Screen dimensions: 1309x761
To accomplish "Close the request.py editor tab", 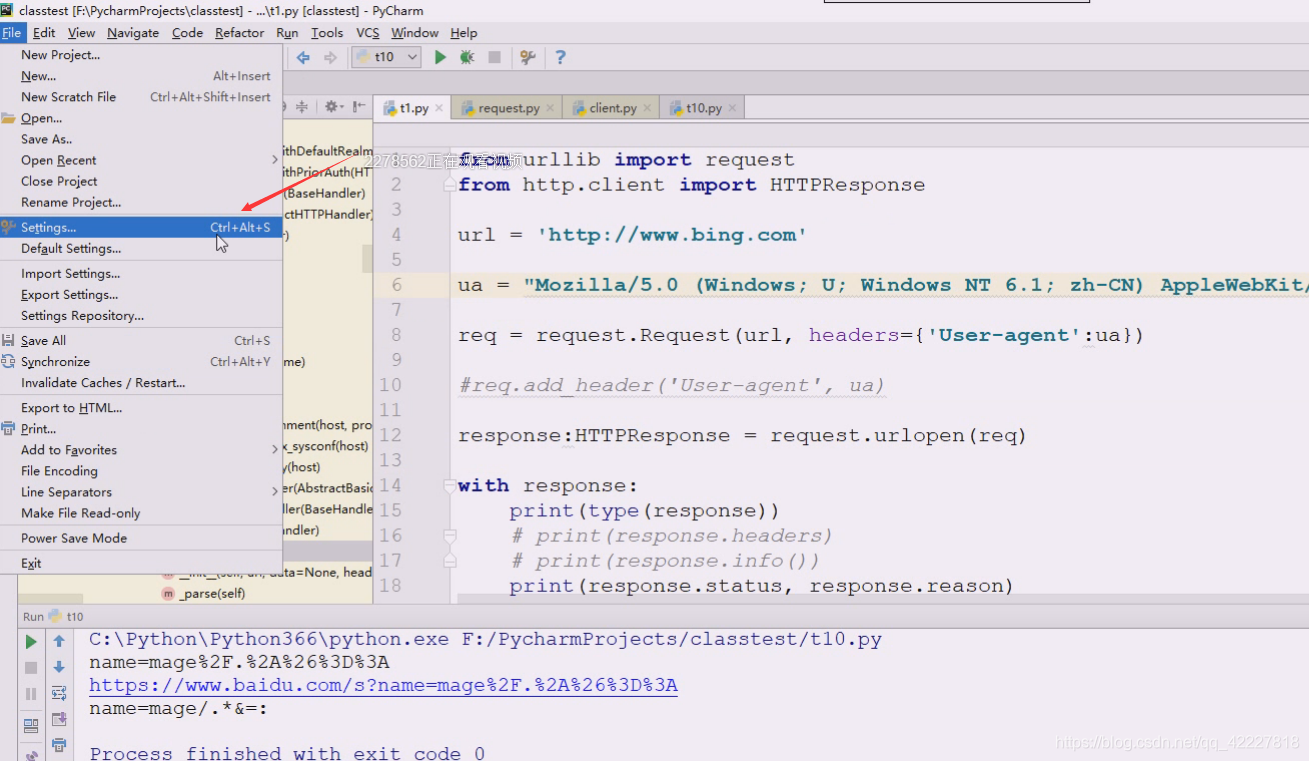I will (x=550, y=108).
